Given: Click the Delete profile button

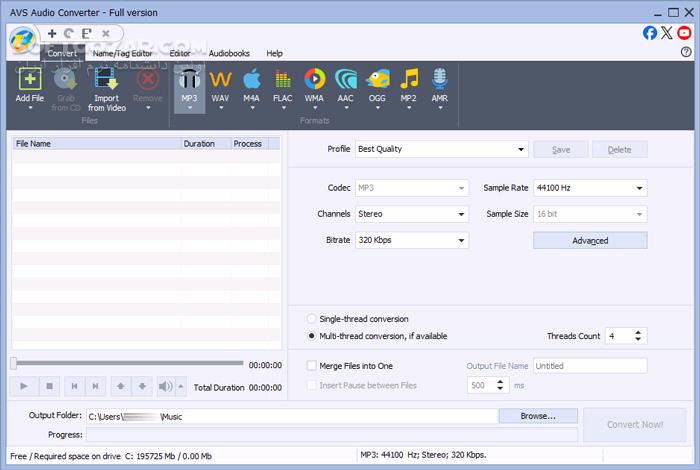Looking at the screenshot, I should click(x=619, y=150).
